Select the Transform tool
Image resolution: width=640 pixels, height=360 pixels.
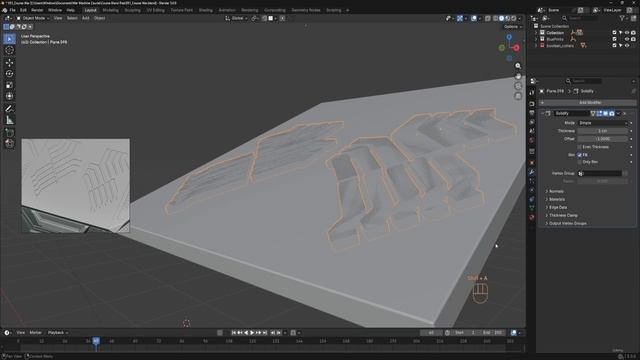tap(9, 96)
